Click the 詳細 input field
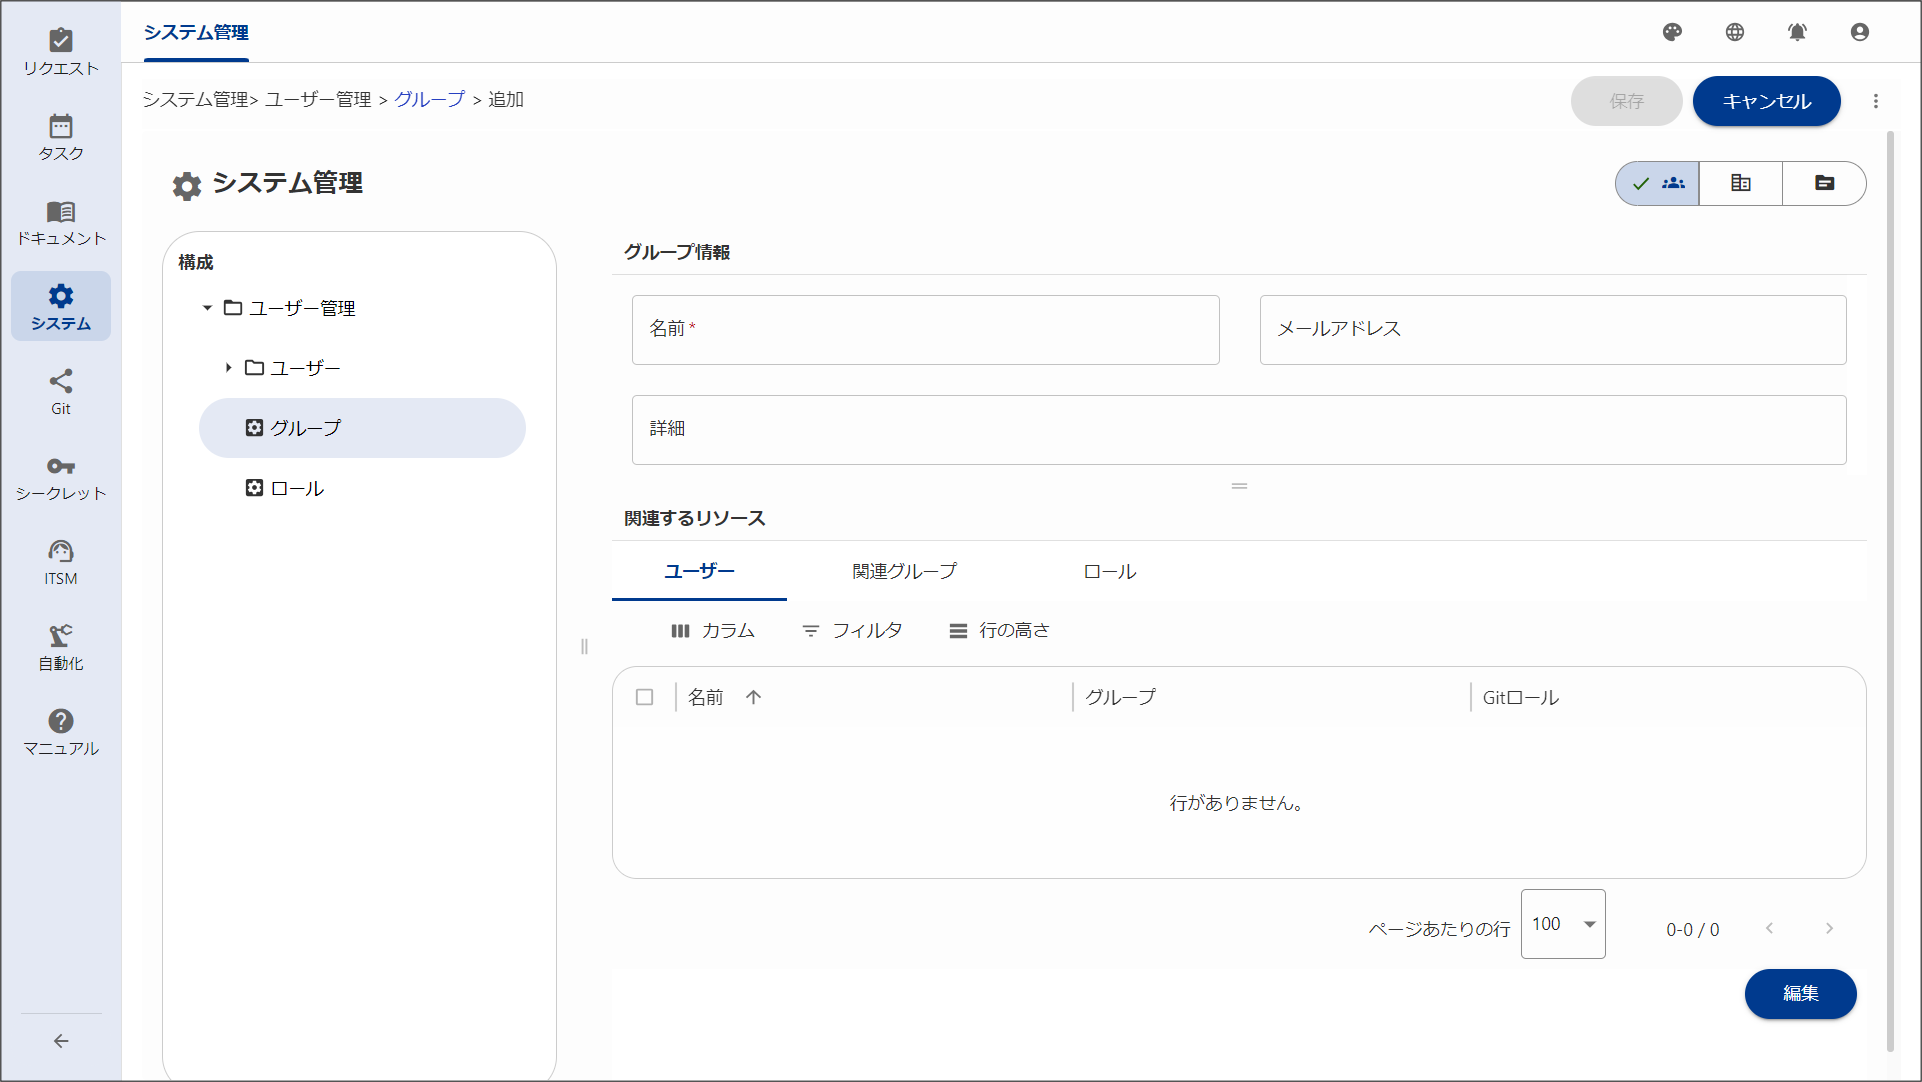This screenshot has width=1922, height=1082. pos(1239,430)
